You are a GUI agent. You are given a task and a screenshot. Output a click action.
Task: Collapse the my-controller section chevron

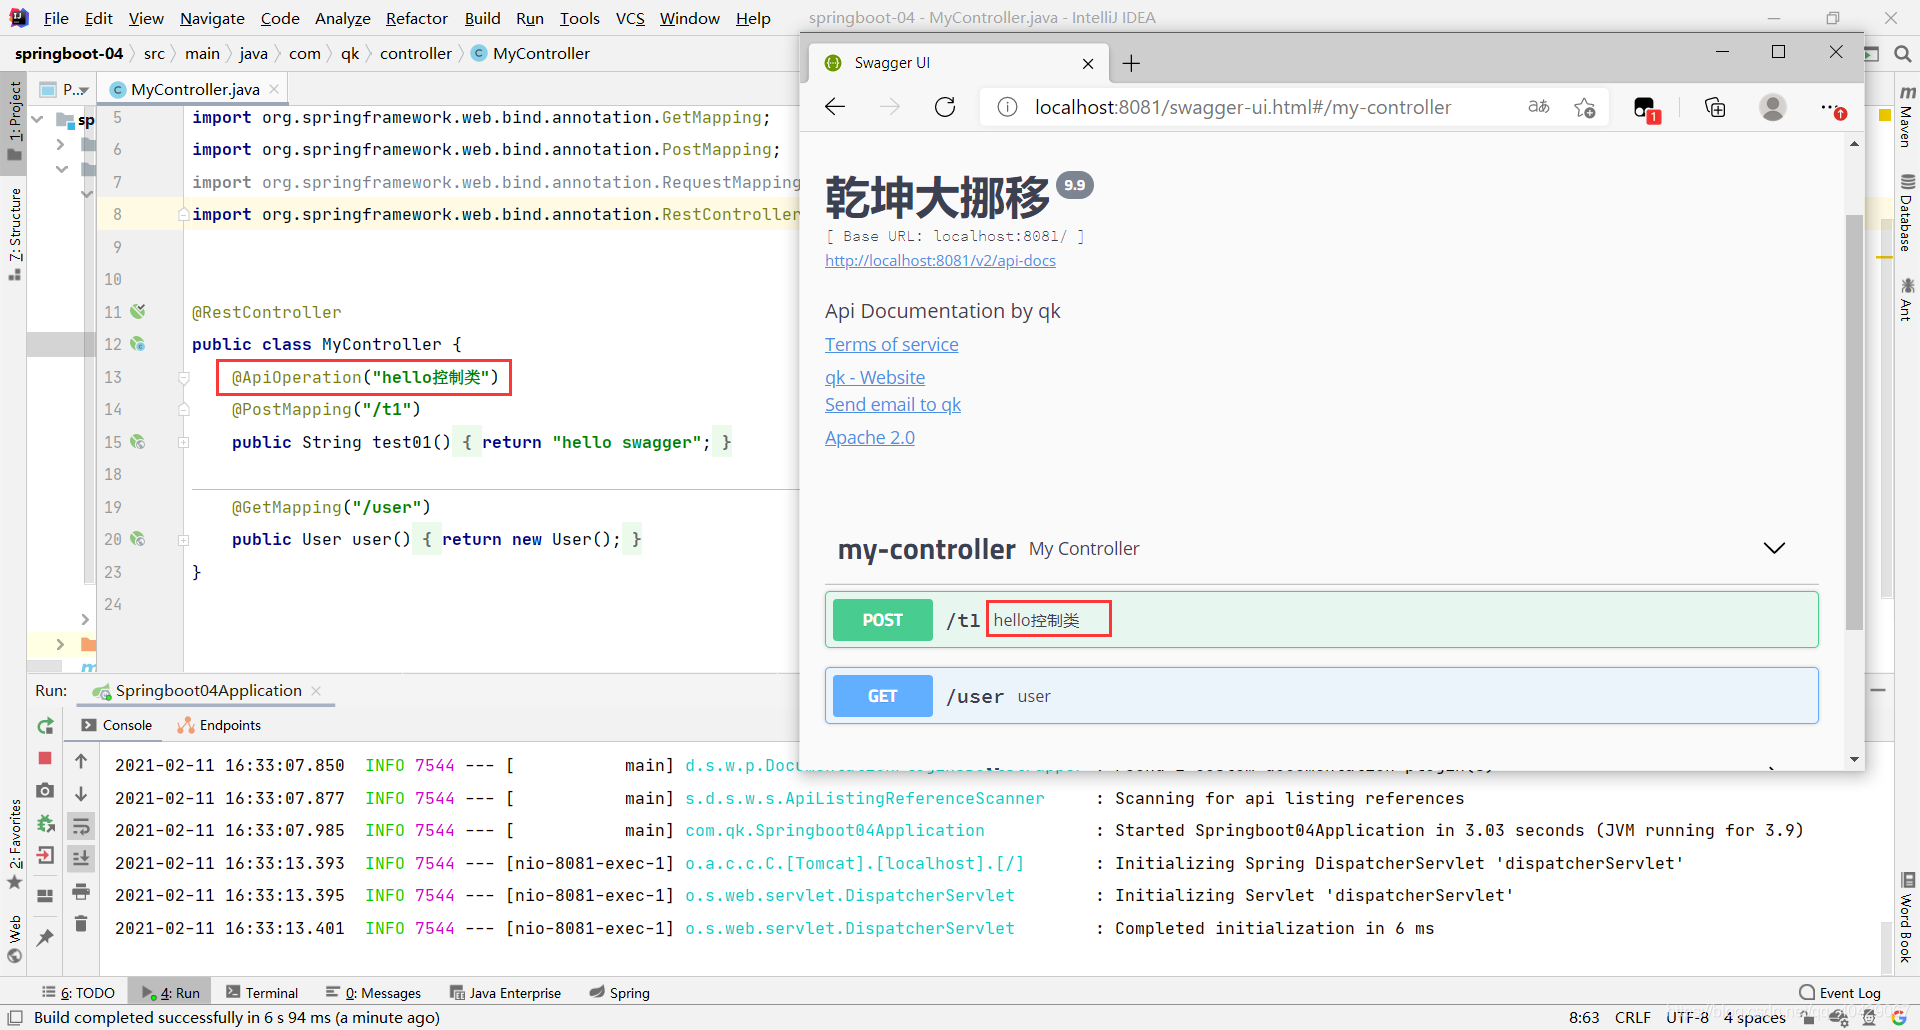[1774, 548]
